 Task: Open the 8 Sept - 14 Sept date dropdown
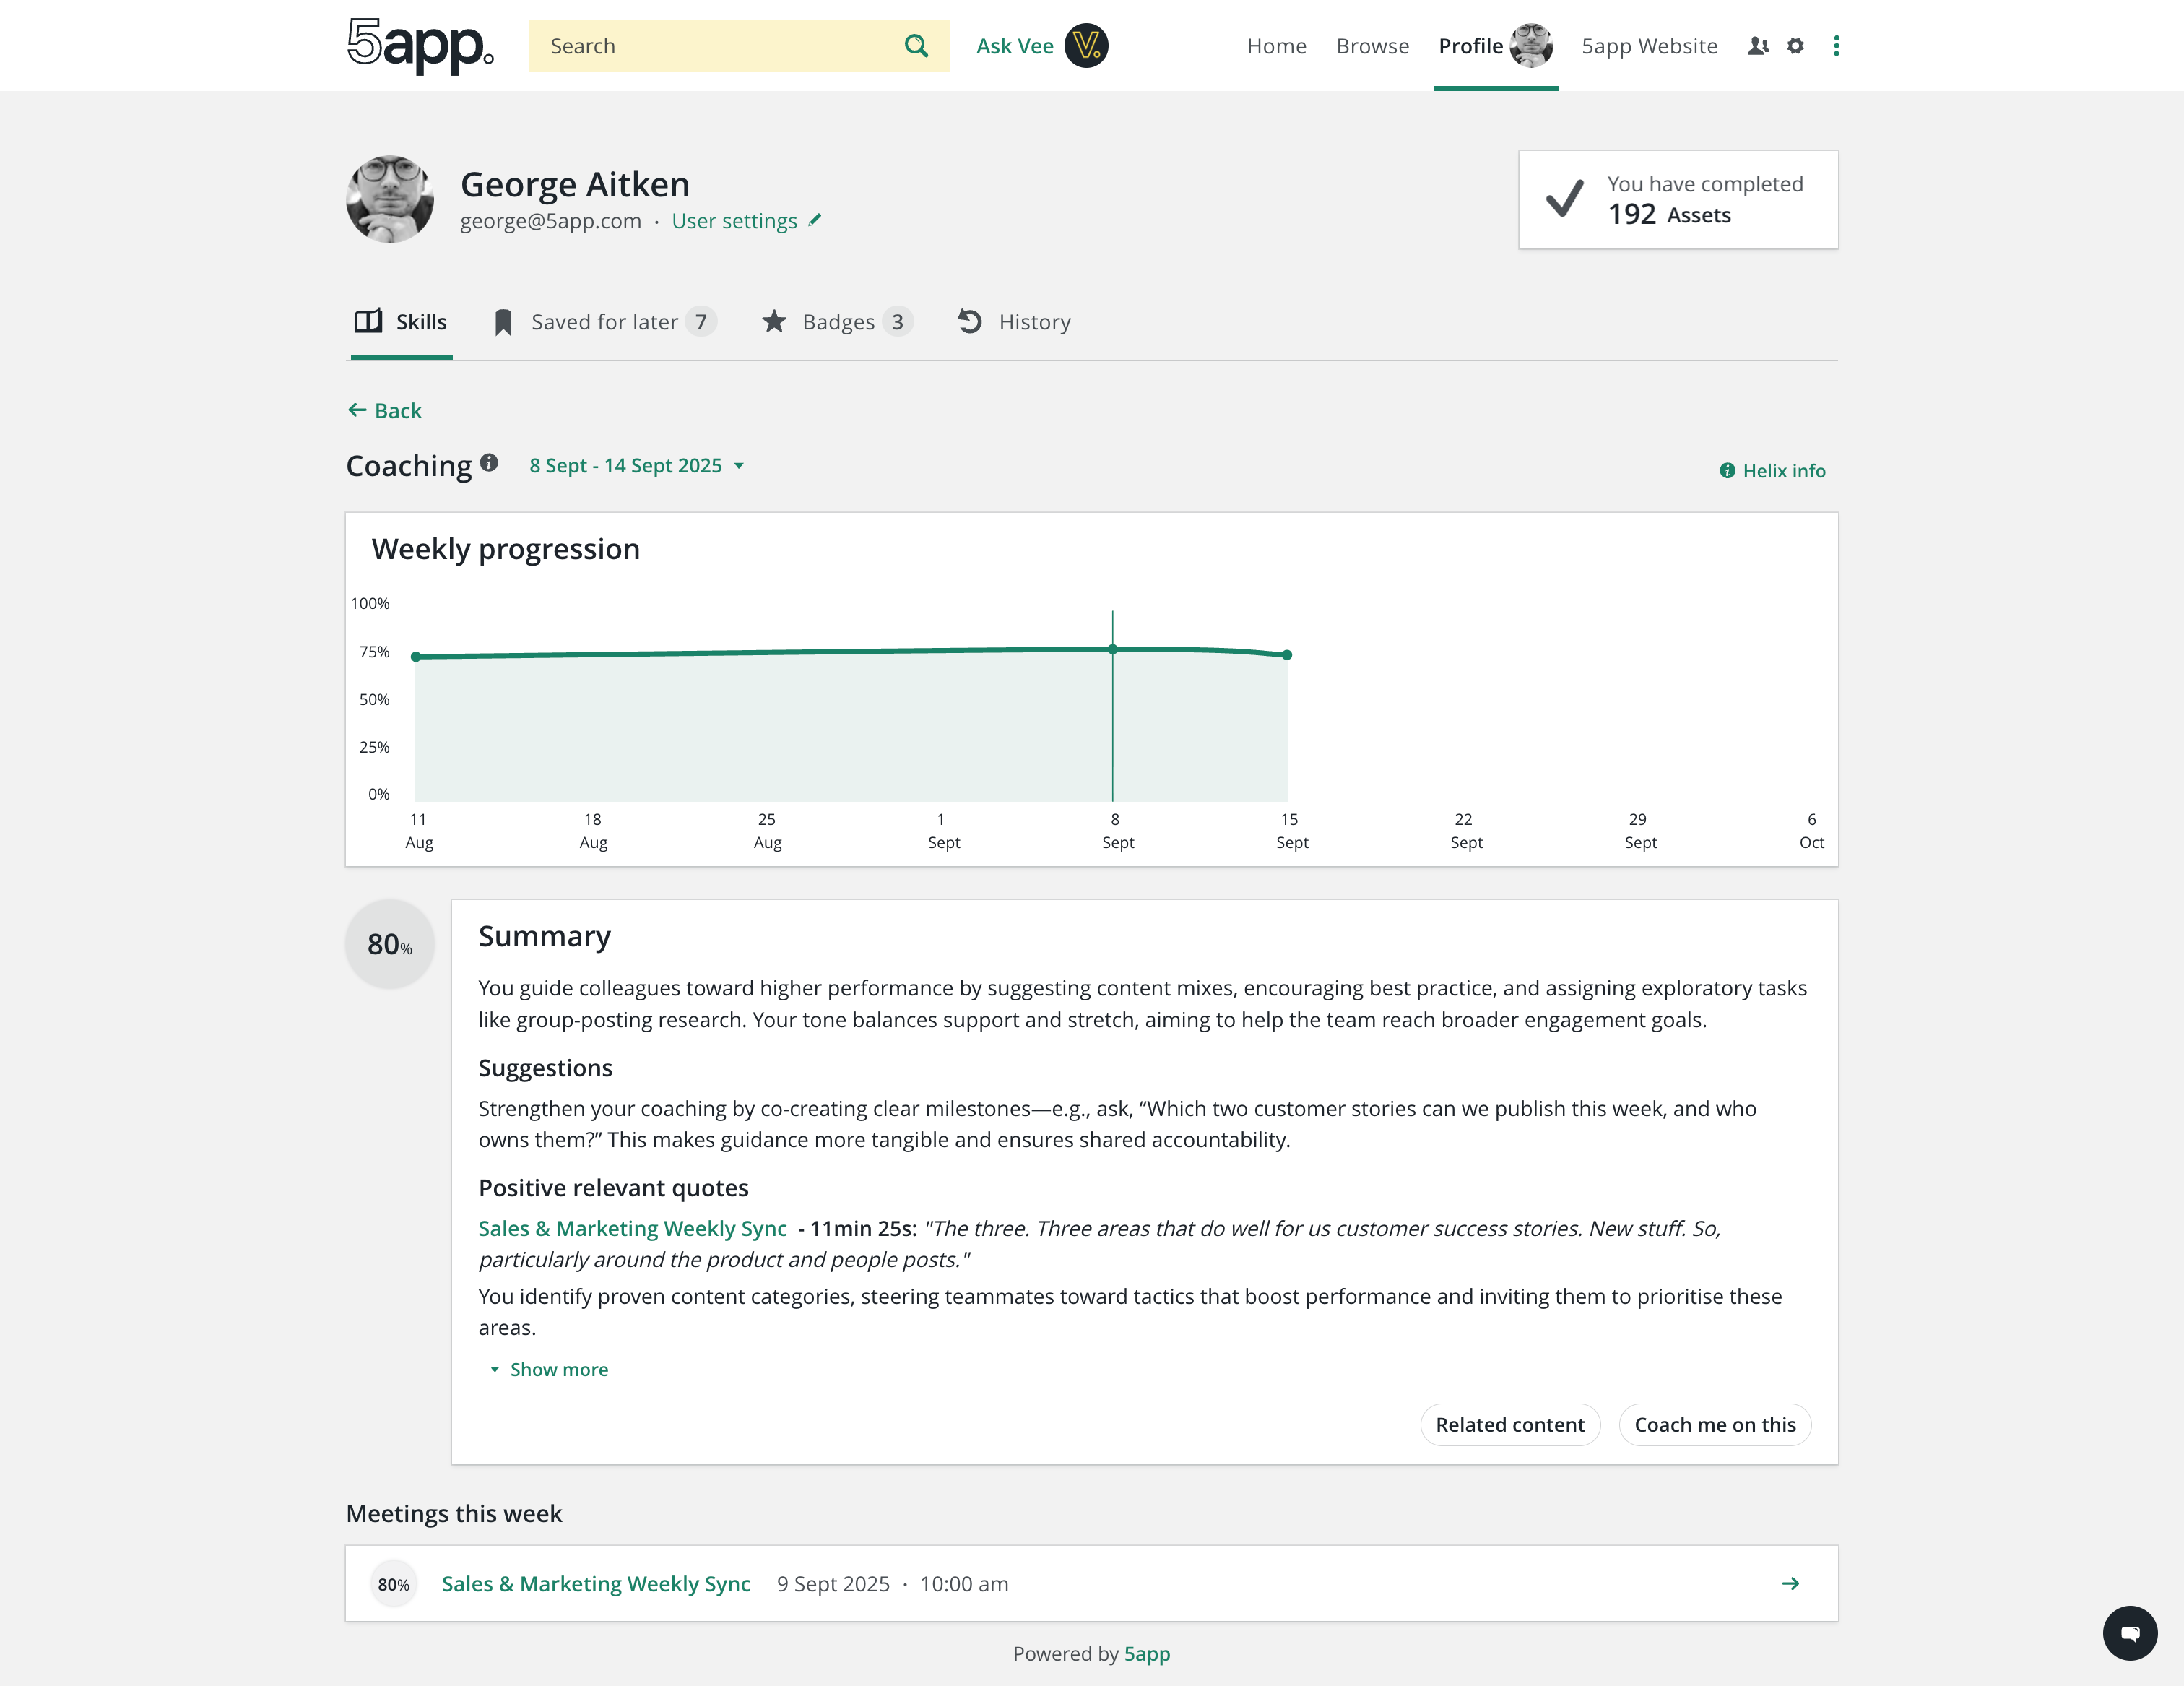637,466
